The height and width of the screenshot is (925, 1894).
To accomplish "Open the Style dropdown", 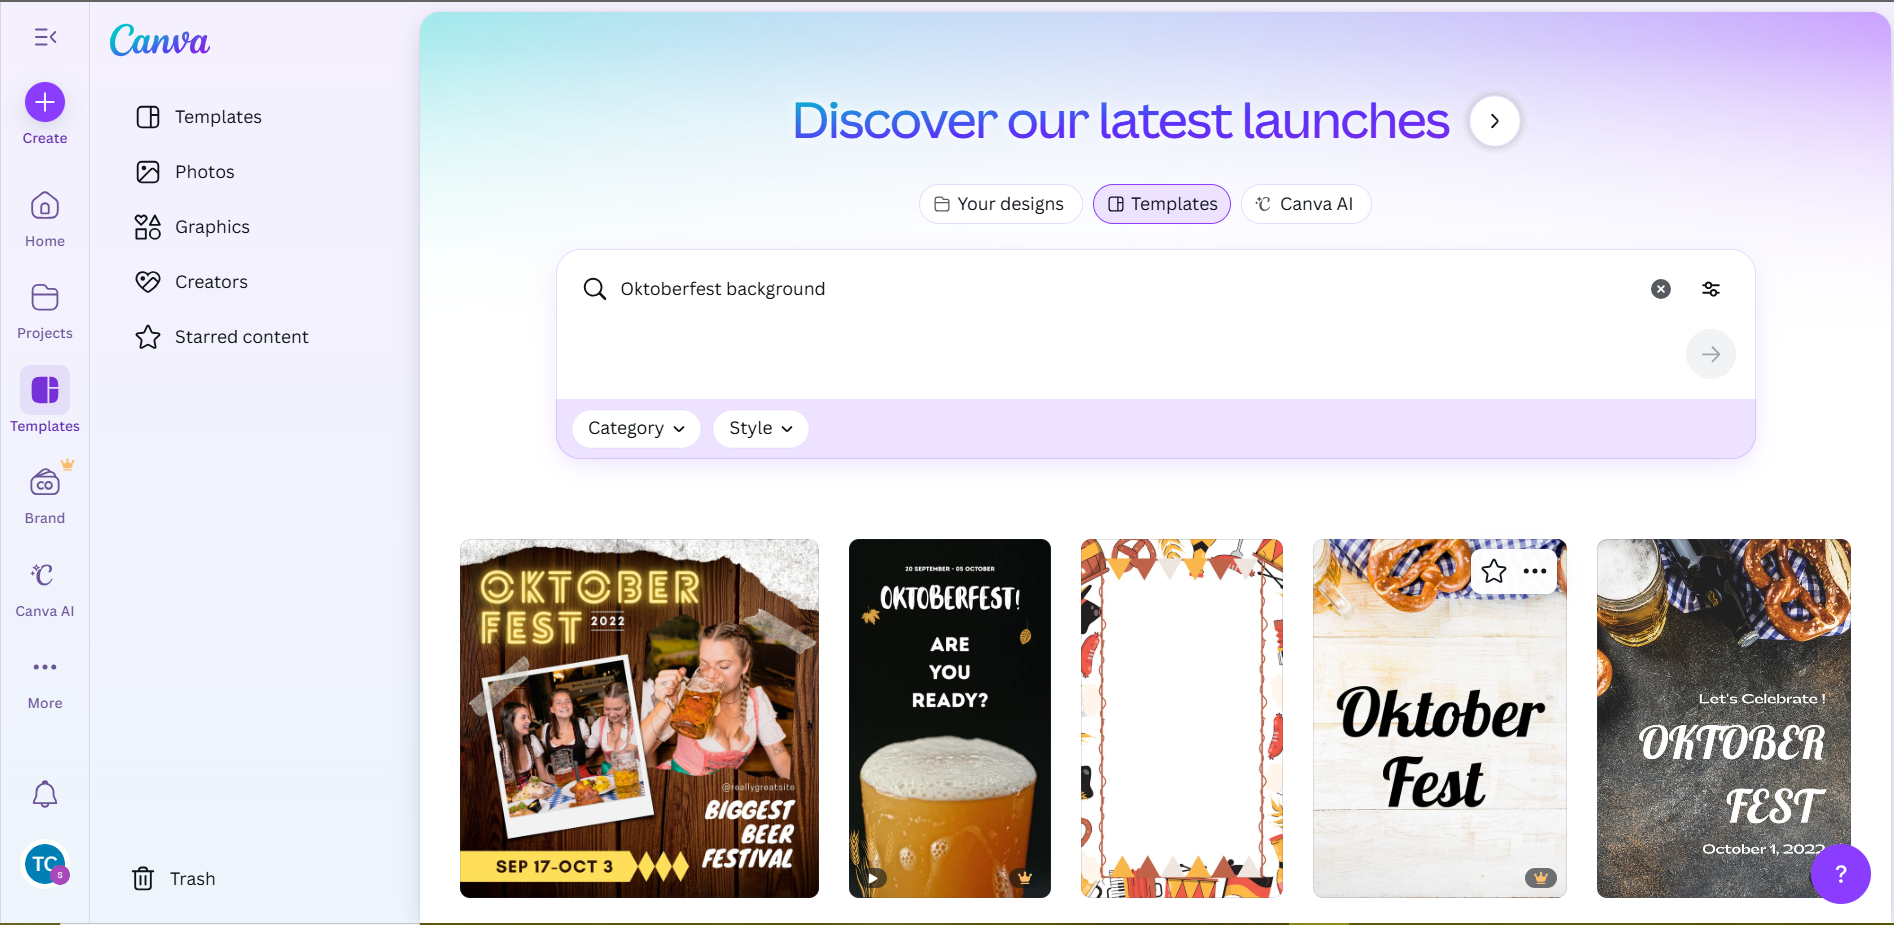I will [x=760, y=428].
